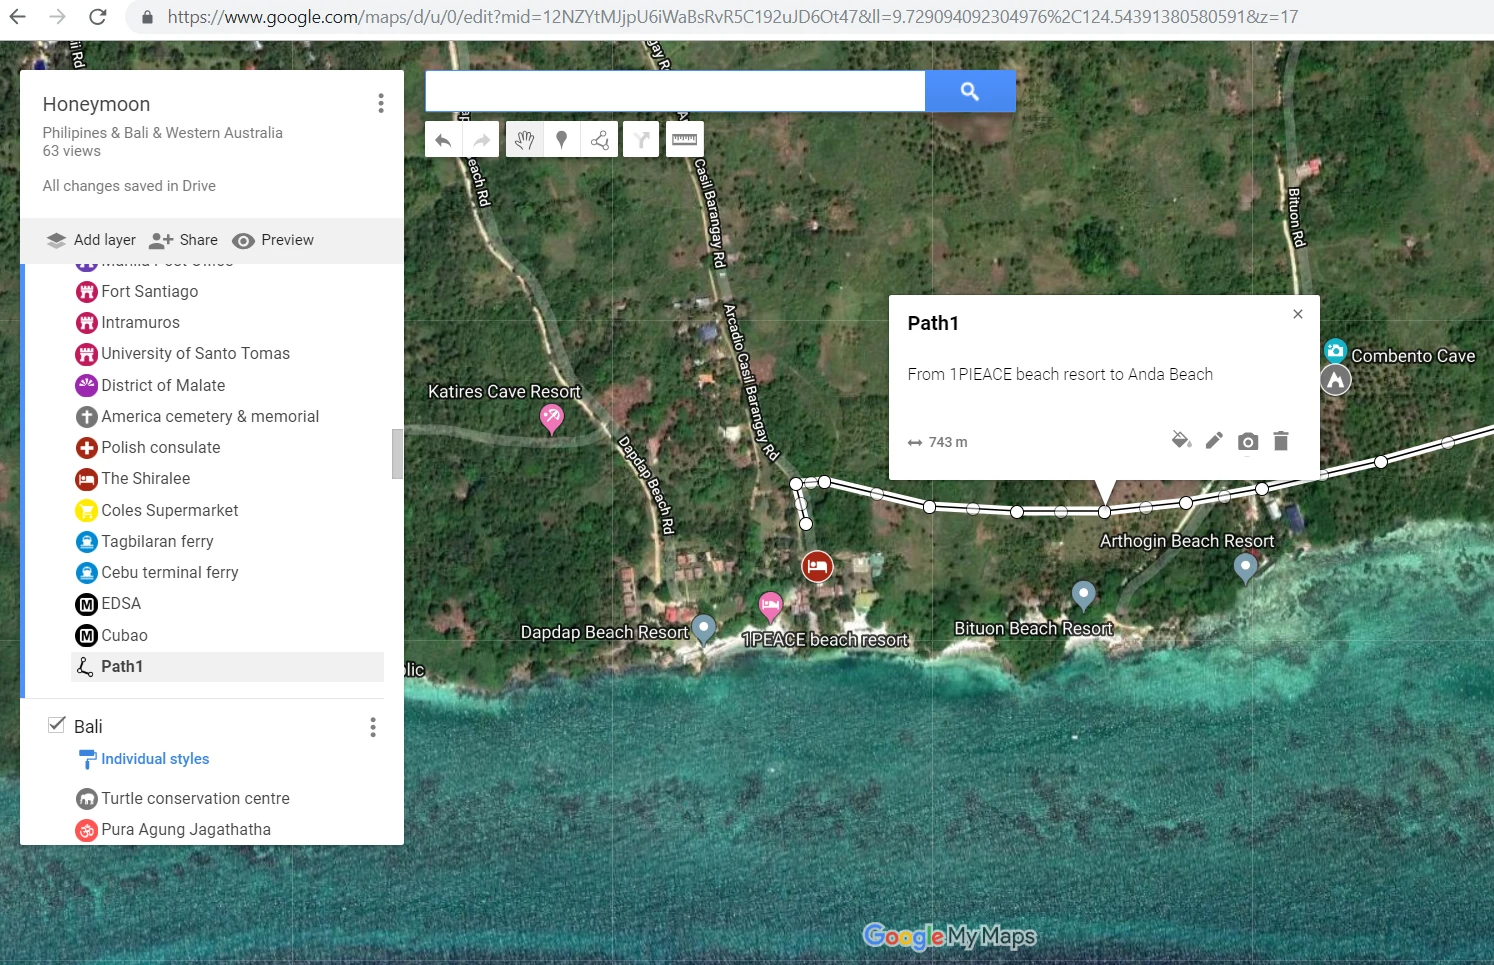1494x965 pixels.
Task: Select the Draw a line tool
Action: (600, 140)
